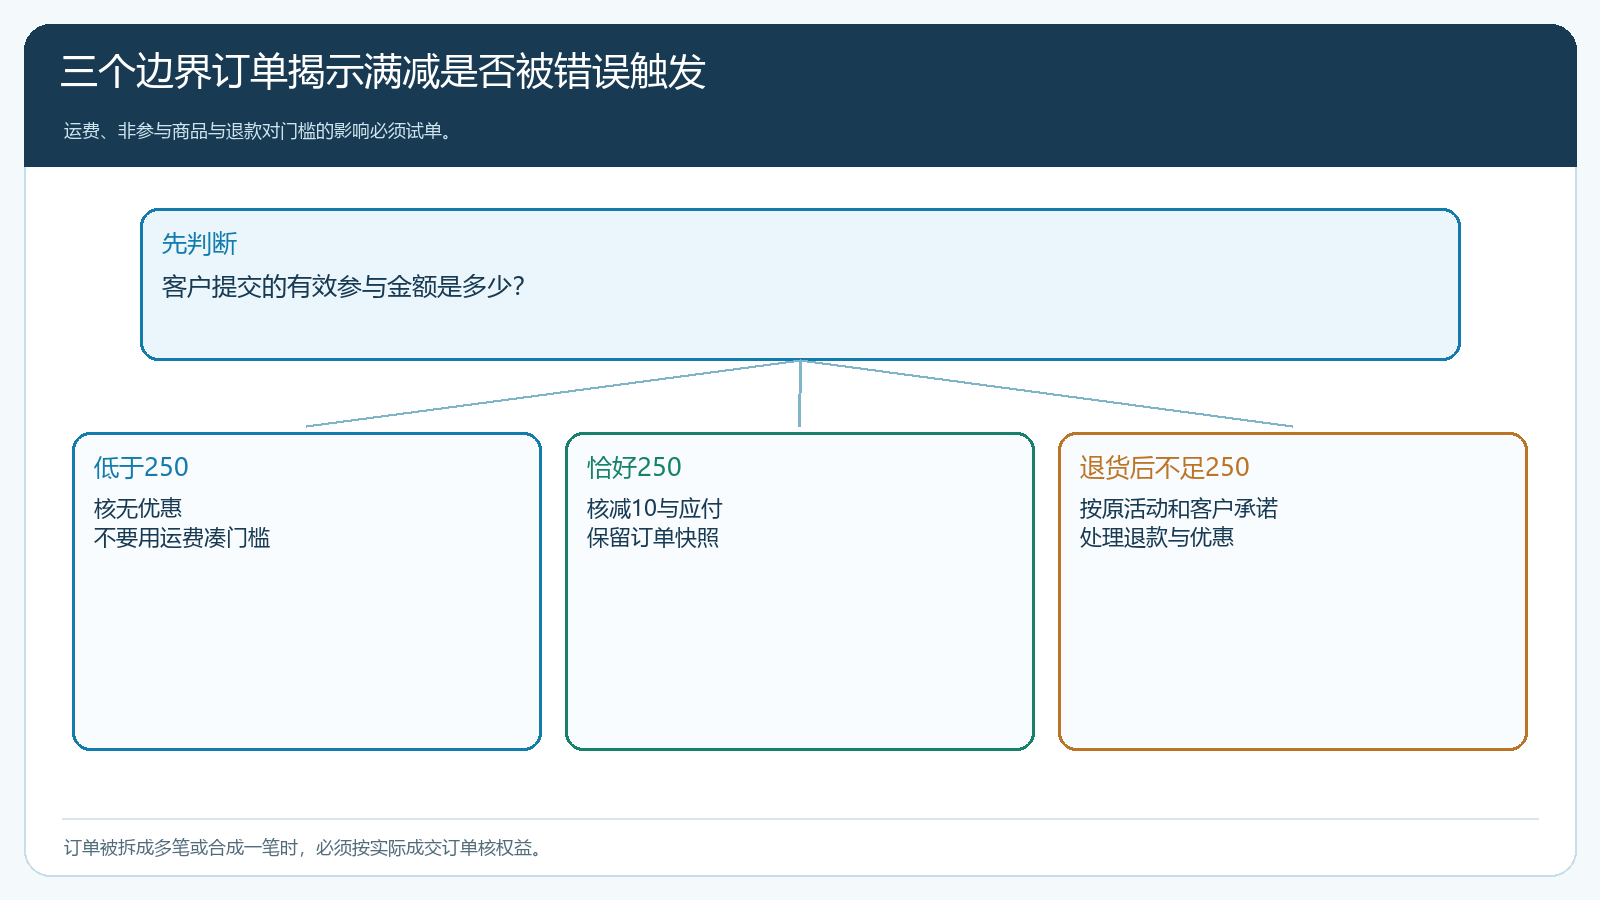Select the subtitle starting with 运费、非参与商品
Viewport: 1600px width, 900px height.
point(260,131)
